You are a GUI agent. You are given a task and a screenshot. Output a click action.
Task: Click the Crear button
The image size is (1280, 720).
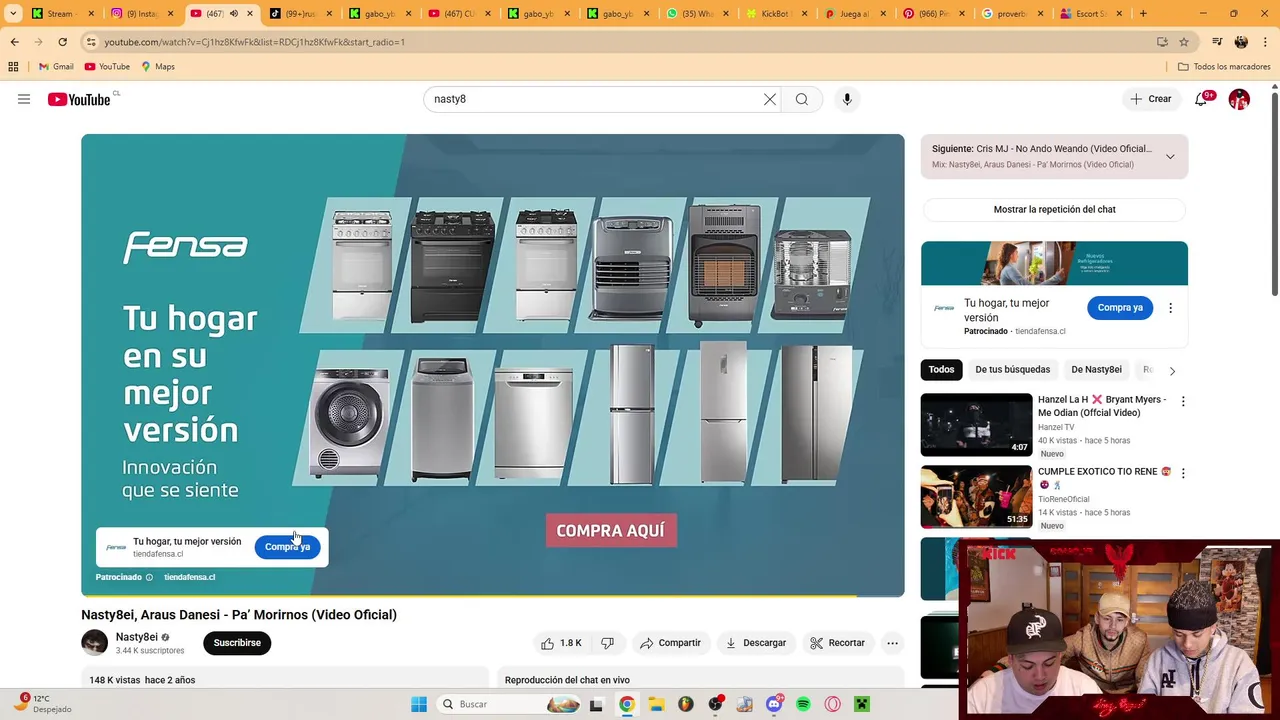(1150, 99)
